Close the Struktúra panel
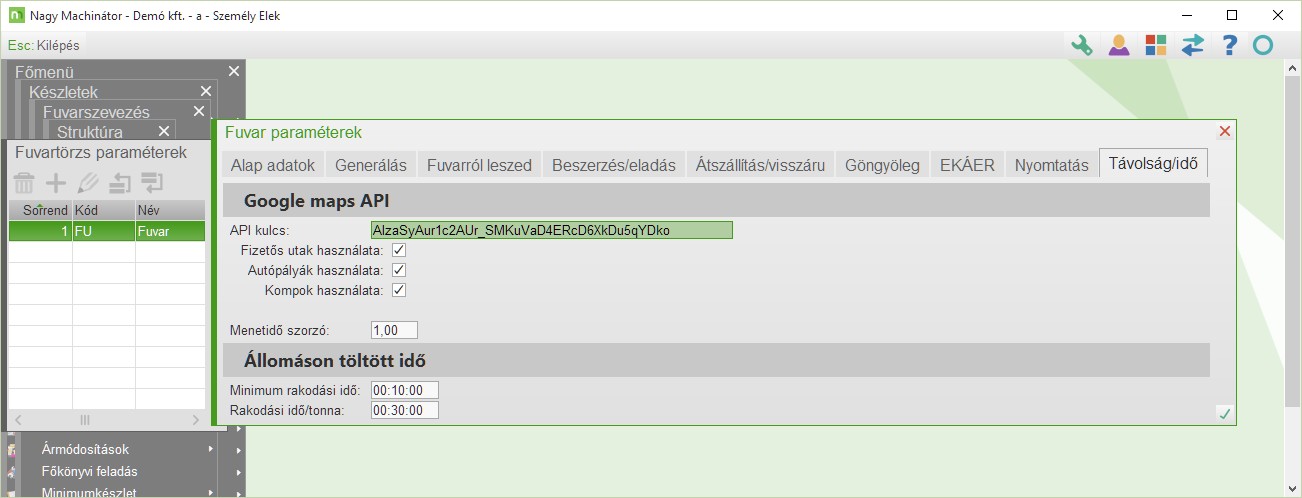Screen dimensions: 1302x498 164,131
